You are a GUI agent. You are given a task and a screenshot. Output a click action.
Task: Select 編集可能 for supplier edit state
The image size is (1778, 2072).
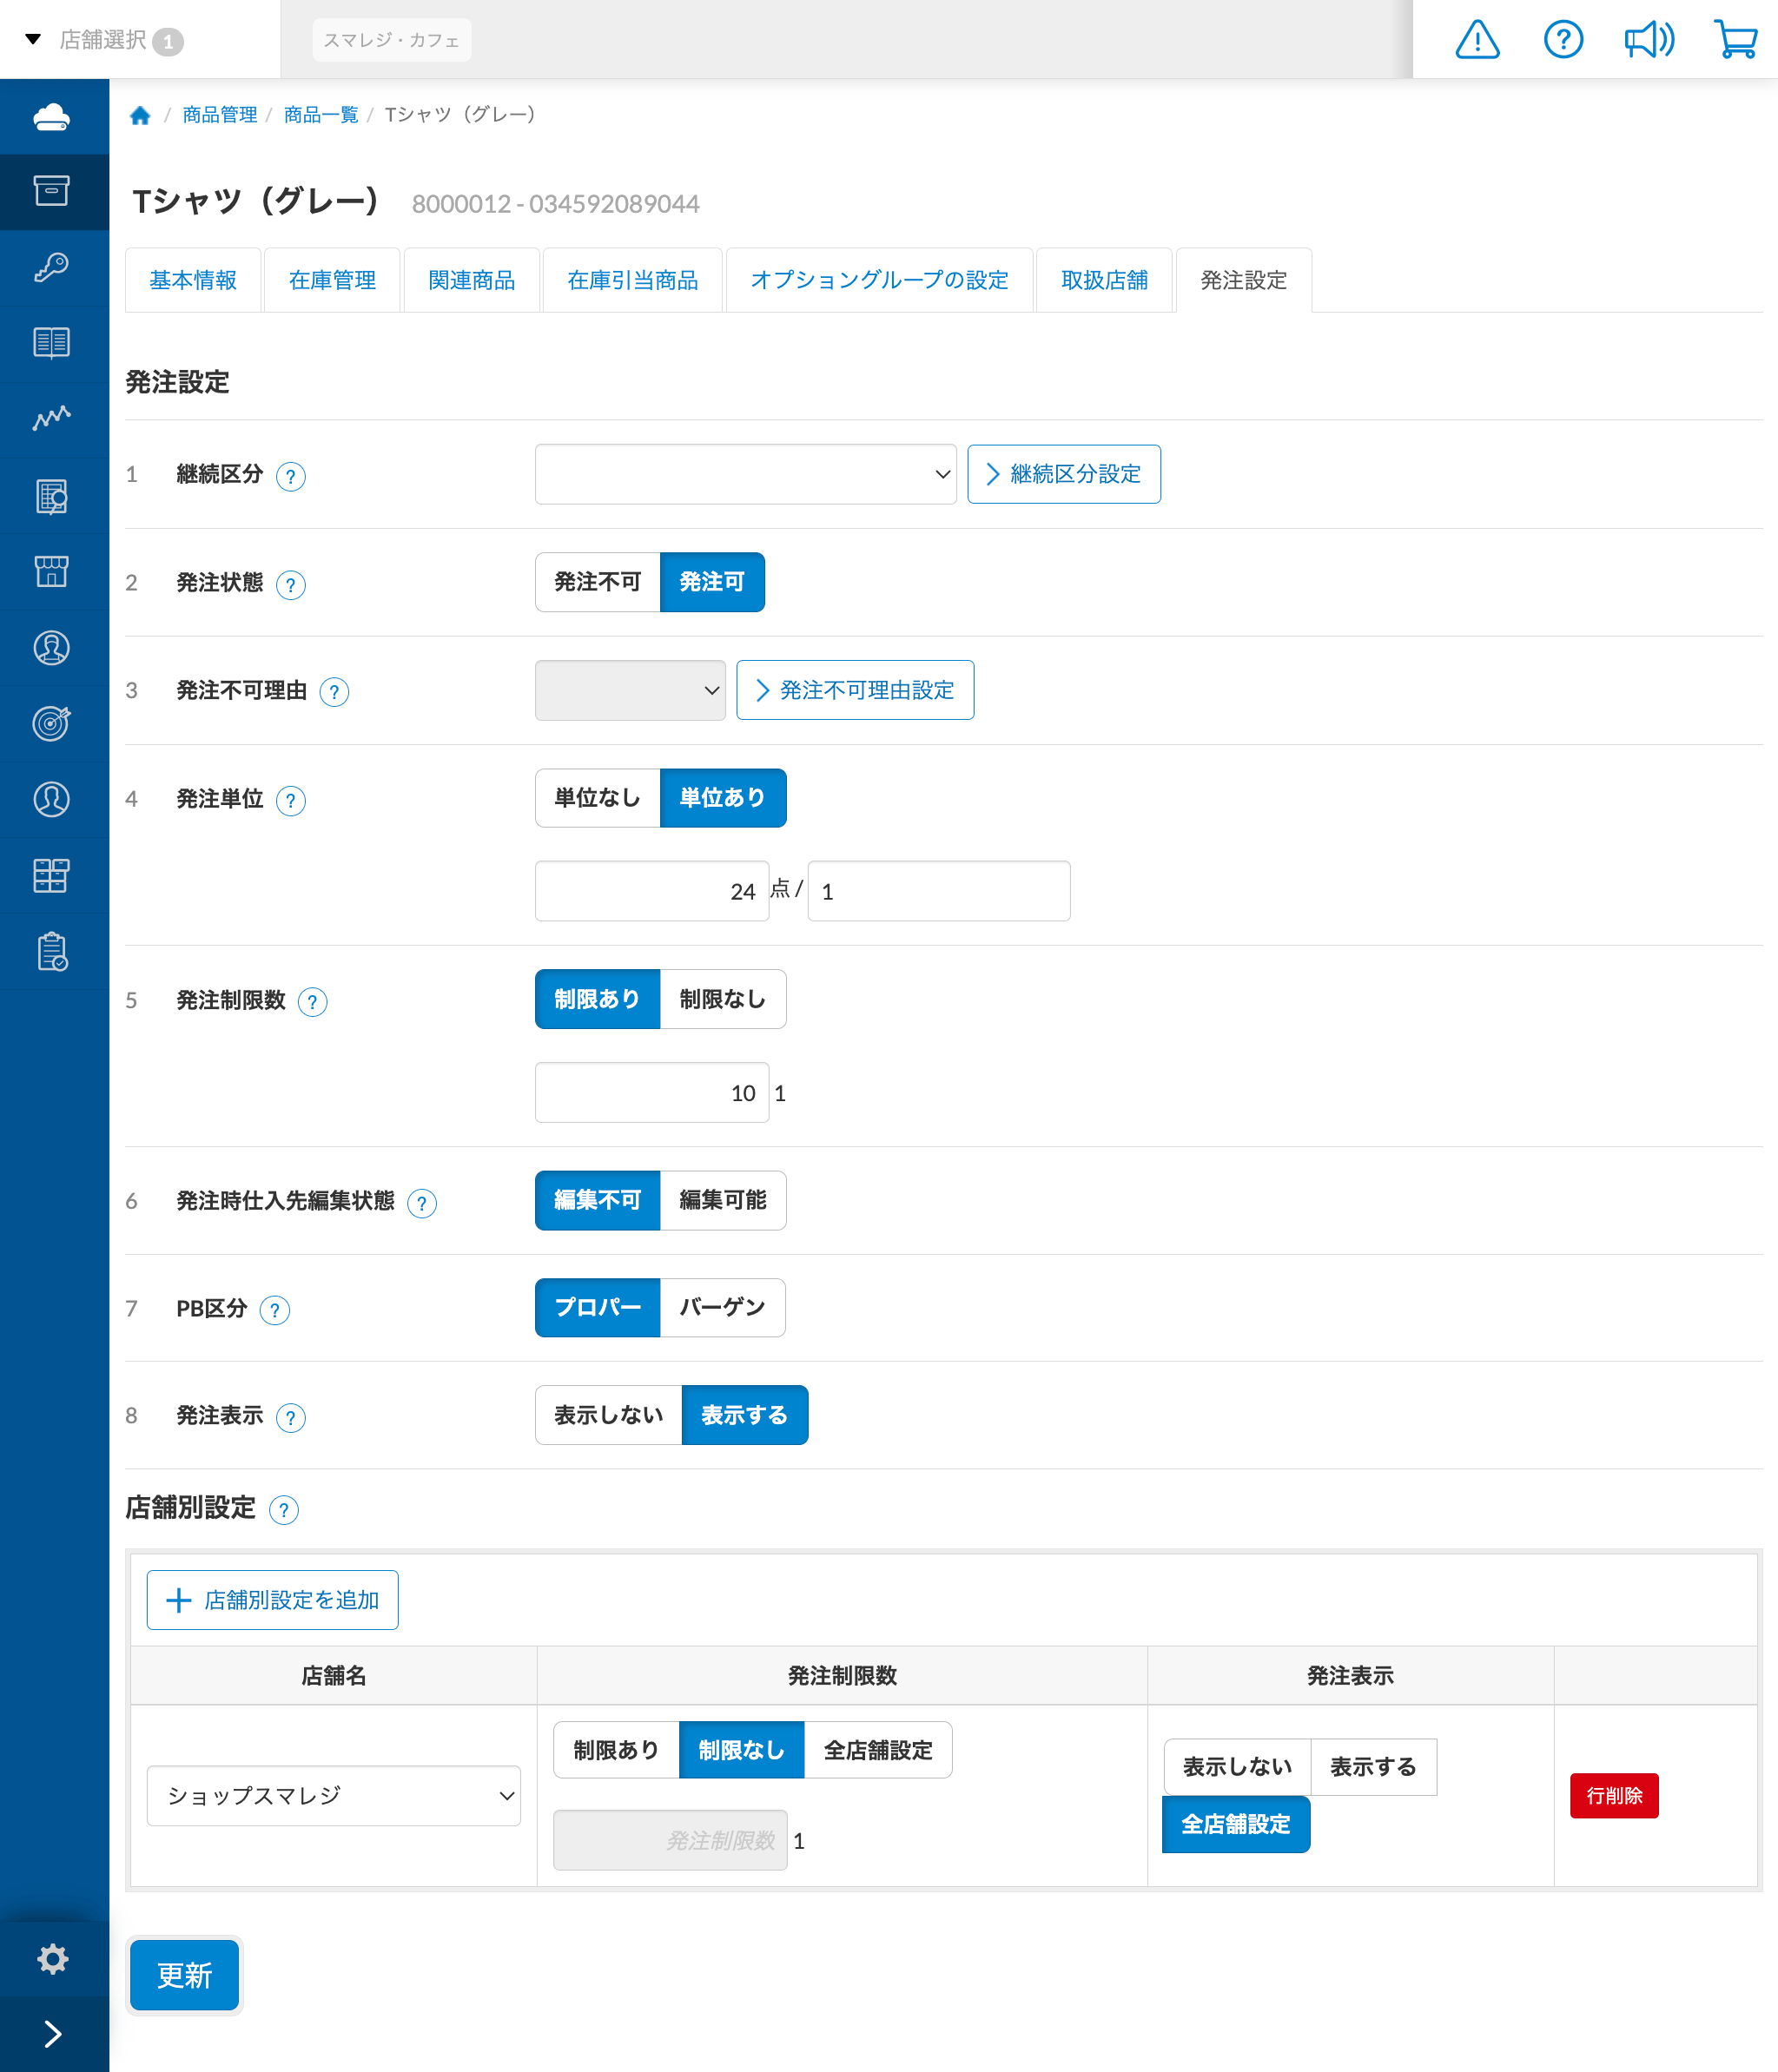click(x=723, y=1200)
